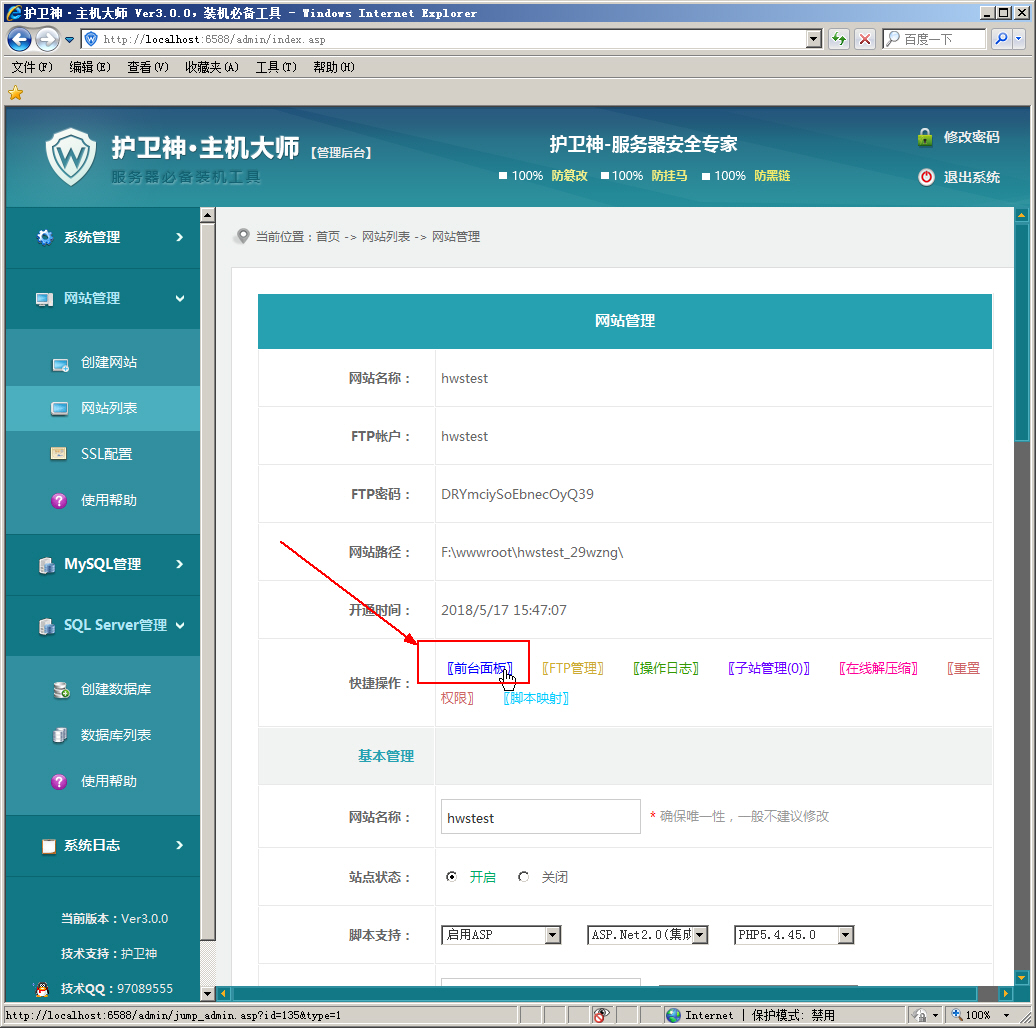Open the 启用ASP script dropdown
This screenshot has height=1028, width=1036.
[x=552, y=935]
